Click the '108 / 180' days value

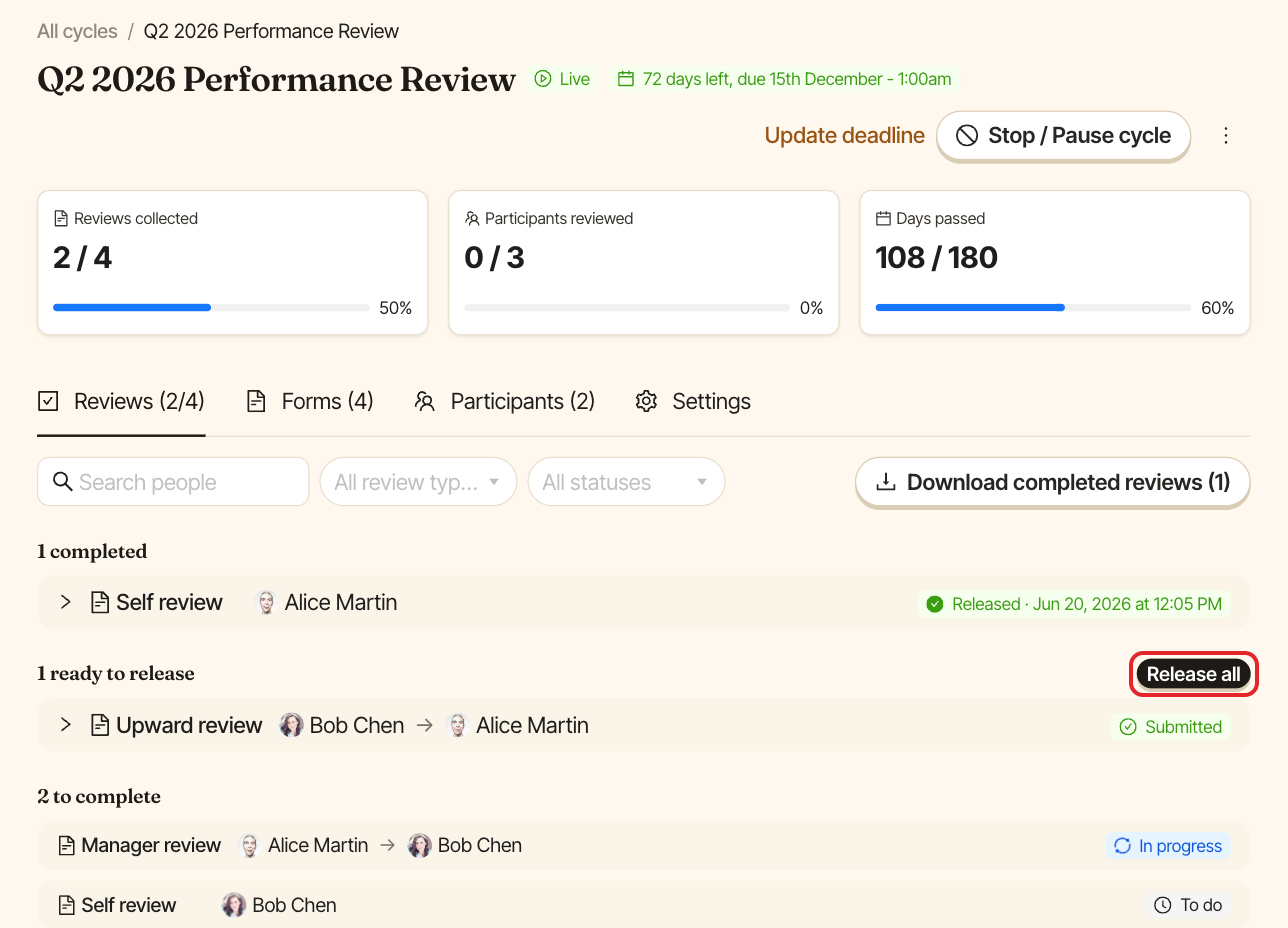pos(937,258)
